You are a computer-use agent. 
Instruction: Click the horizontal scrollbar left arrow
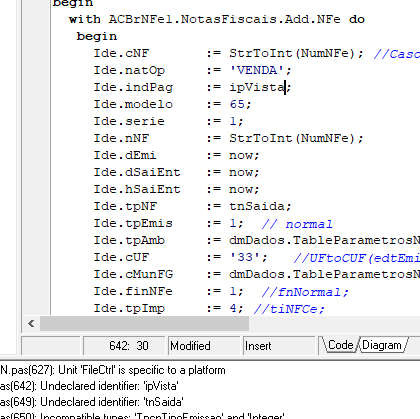pos(31,323)
